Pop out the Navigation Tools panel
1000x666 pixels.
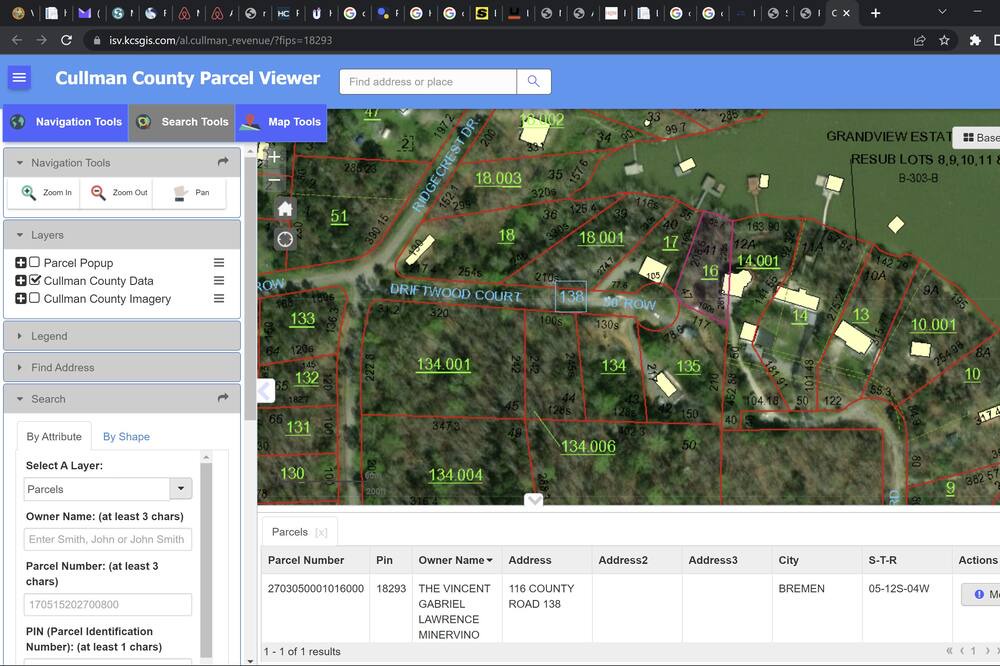pyautogui.click(x=223, y=162)
